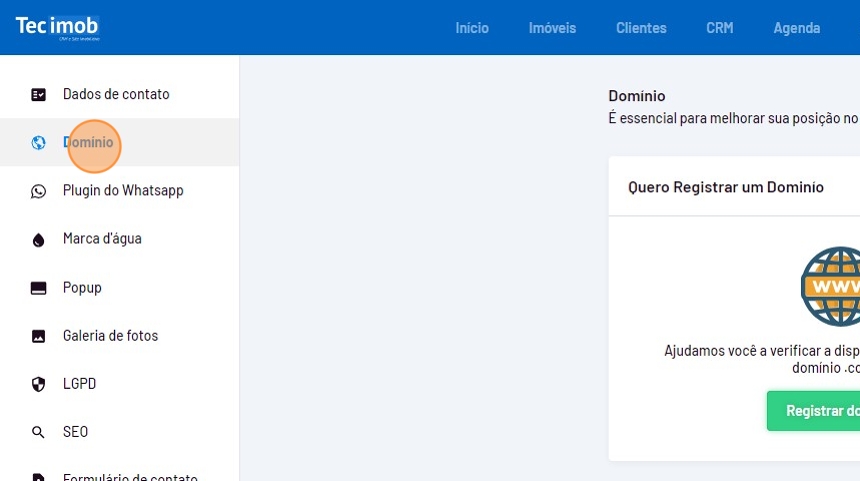
Task: Click the Popup window icon in sidebar
Action: (39, 288)
